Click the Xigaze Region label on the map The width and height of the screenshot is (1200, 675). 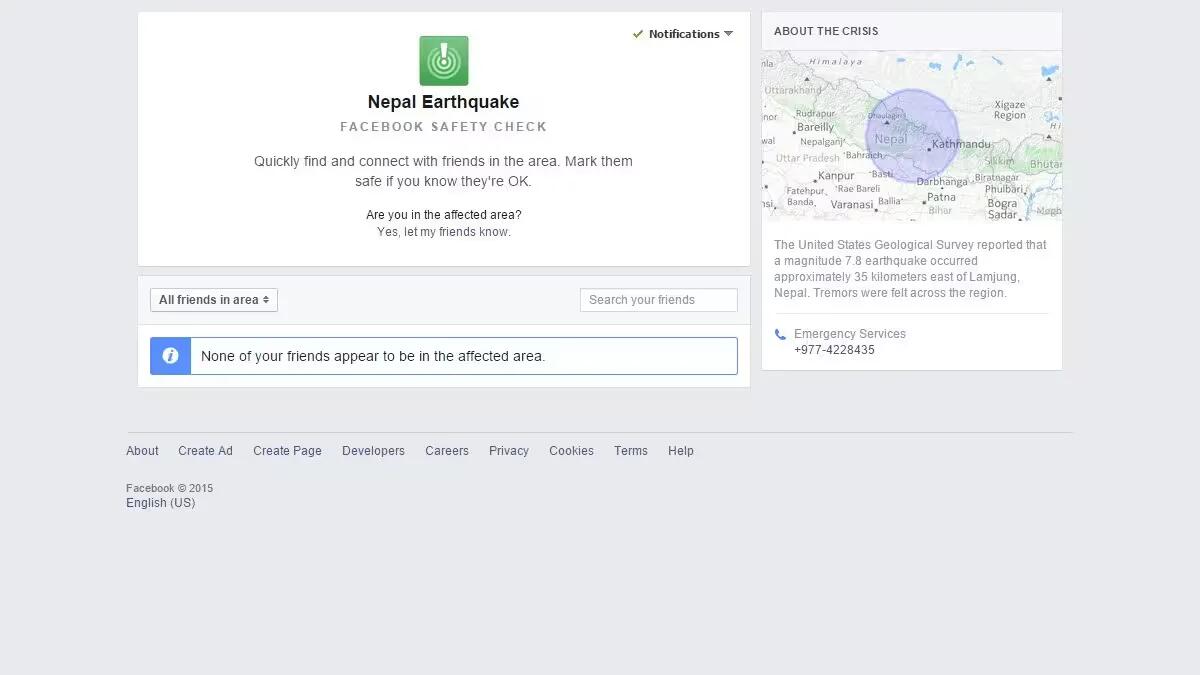point(1010,110)
